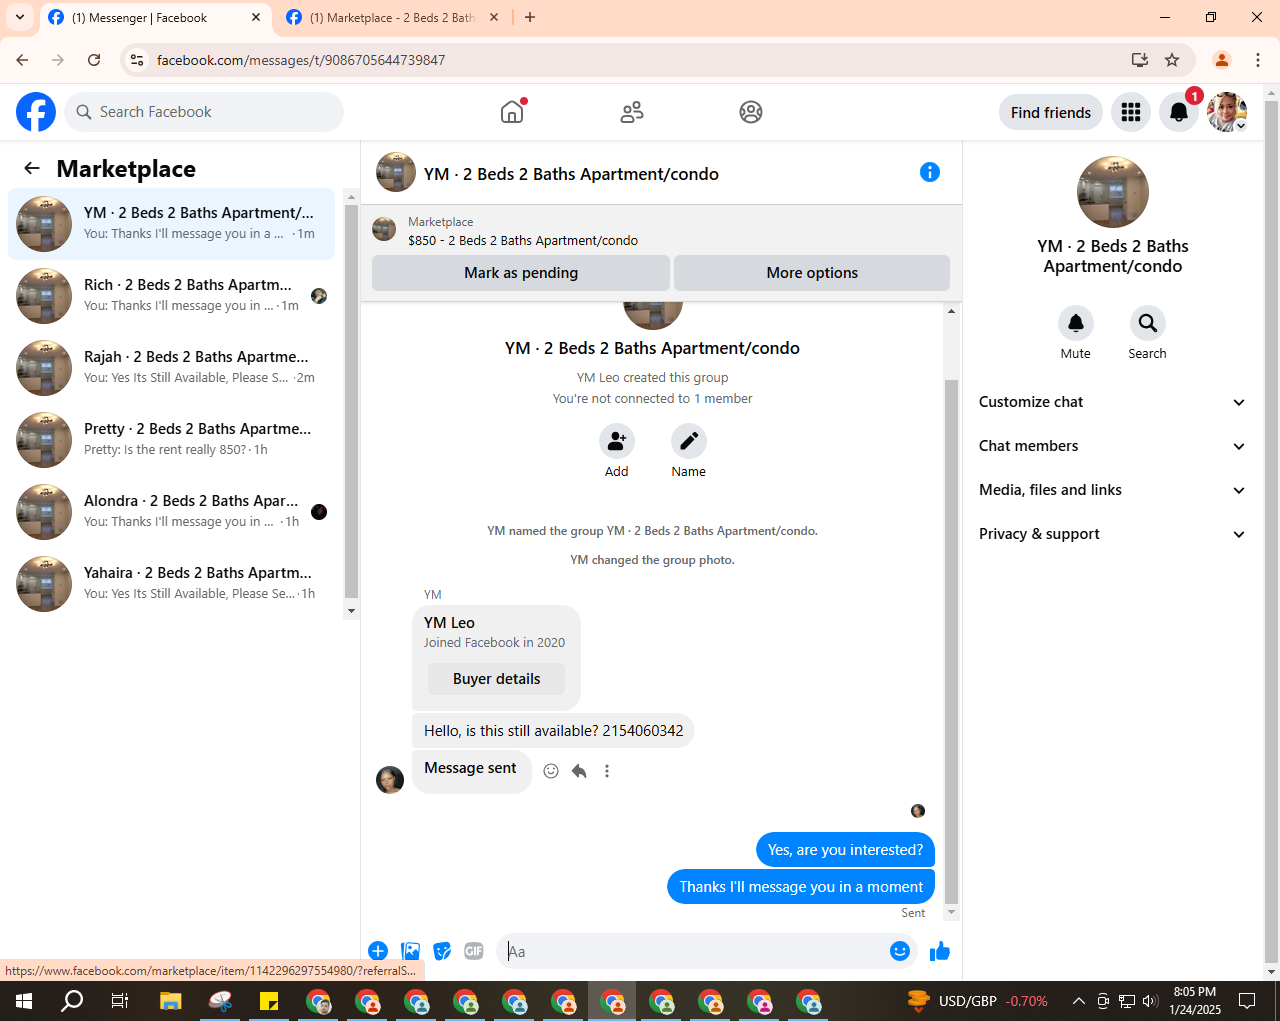Switch to the Messenger browser tab
Image resolution: width=1280 pixels, height=1021 pixels.
pyautogui.click(x=156, y=18)
